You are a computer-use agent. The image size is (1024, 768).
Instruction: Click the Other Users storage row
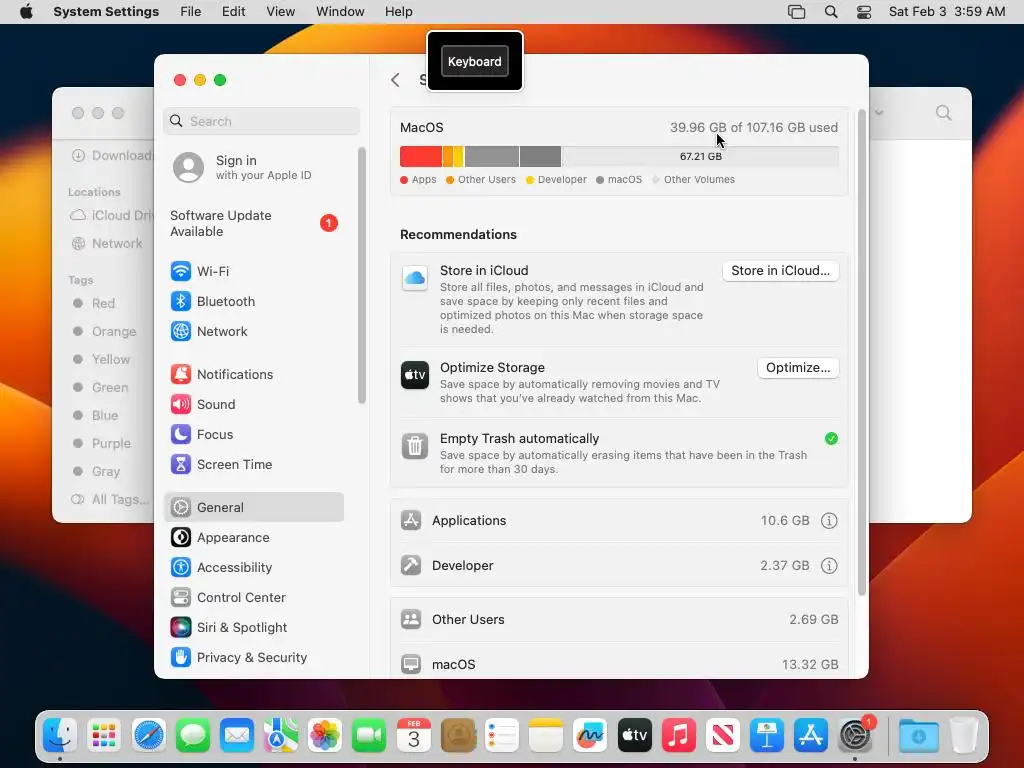(619, 619)
